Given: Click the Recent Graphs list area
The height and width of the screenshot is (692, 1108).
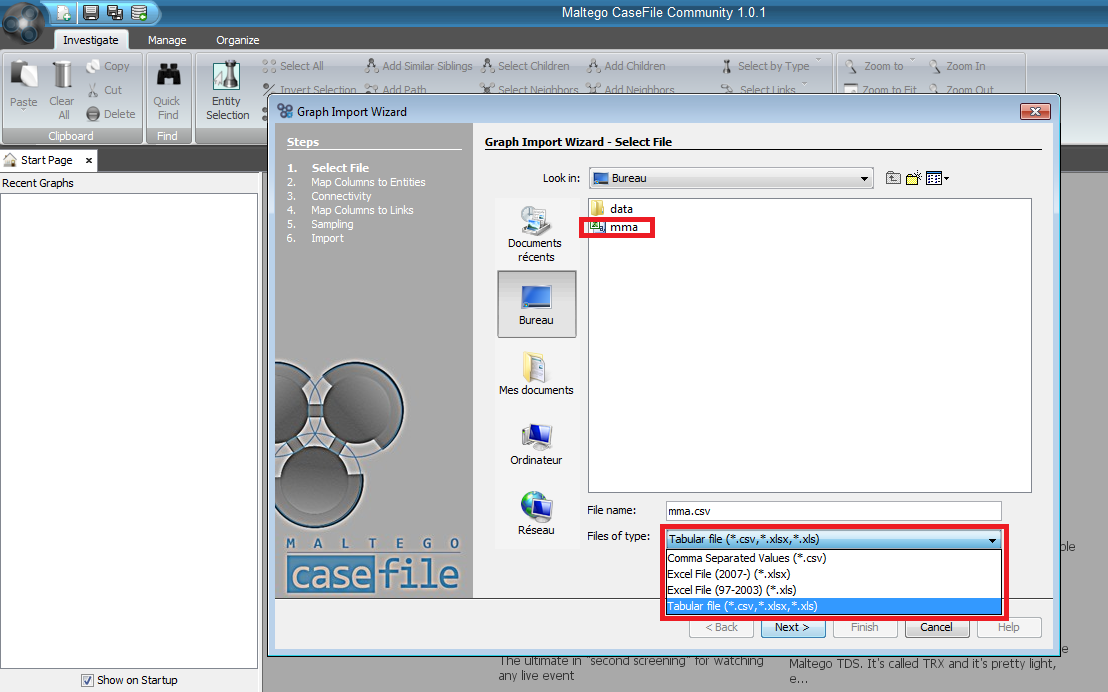Looking at the screenshot, I should point(129,430).
